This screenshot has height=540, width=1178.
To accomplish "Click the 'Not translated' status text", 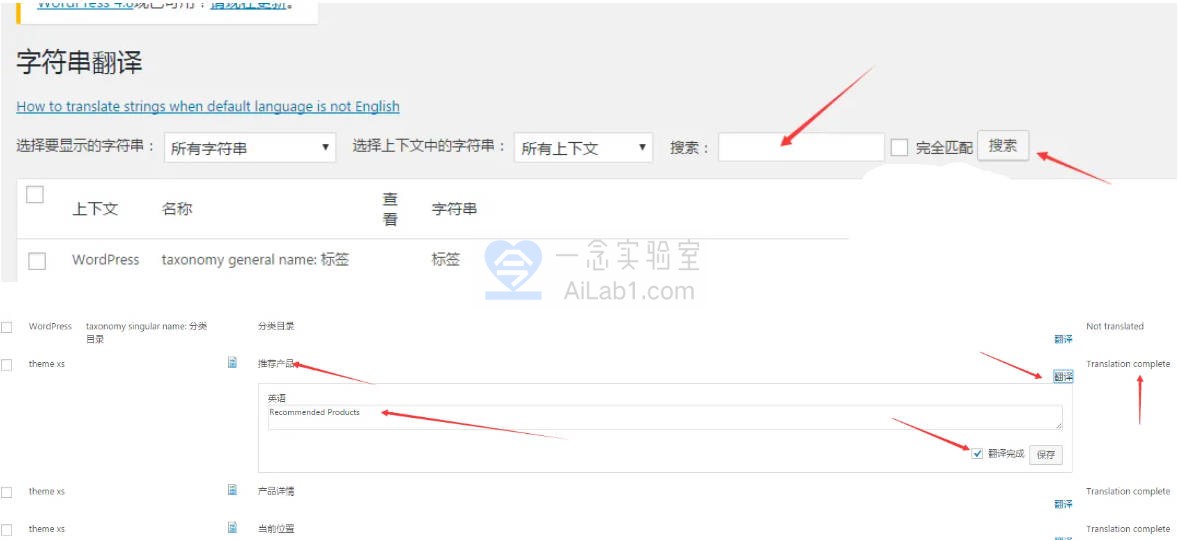I will (1115, 326).
